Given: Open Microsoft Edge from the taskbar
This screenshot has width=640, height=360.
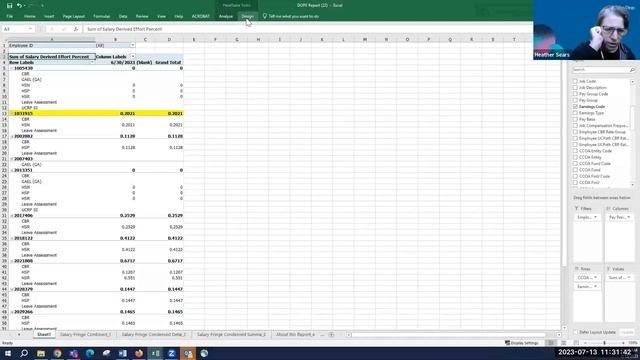Looking at the screenshot, I should pyautogui.click(x=90, y=353).
